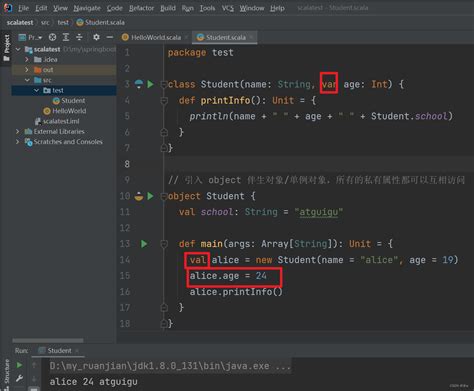This screenshot has height=391, width=474.
Task: Open the View menu
Action: point(60,8)
